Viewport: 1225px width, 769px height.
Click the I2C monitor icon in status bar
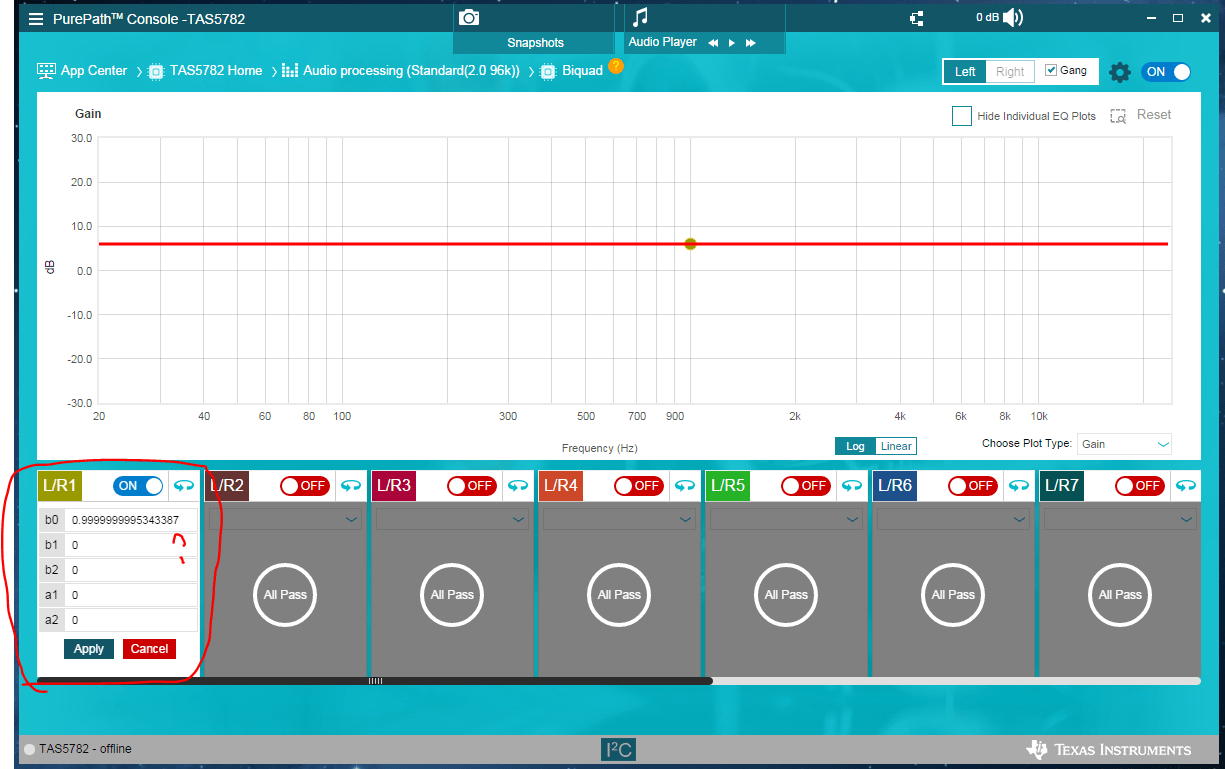pos(617,748)
